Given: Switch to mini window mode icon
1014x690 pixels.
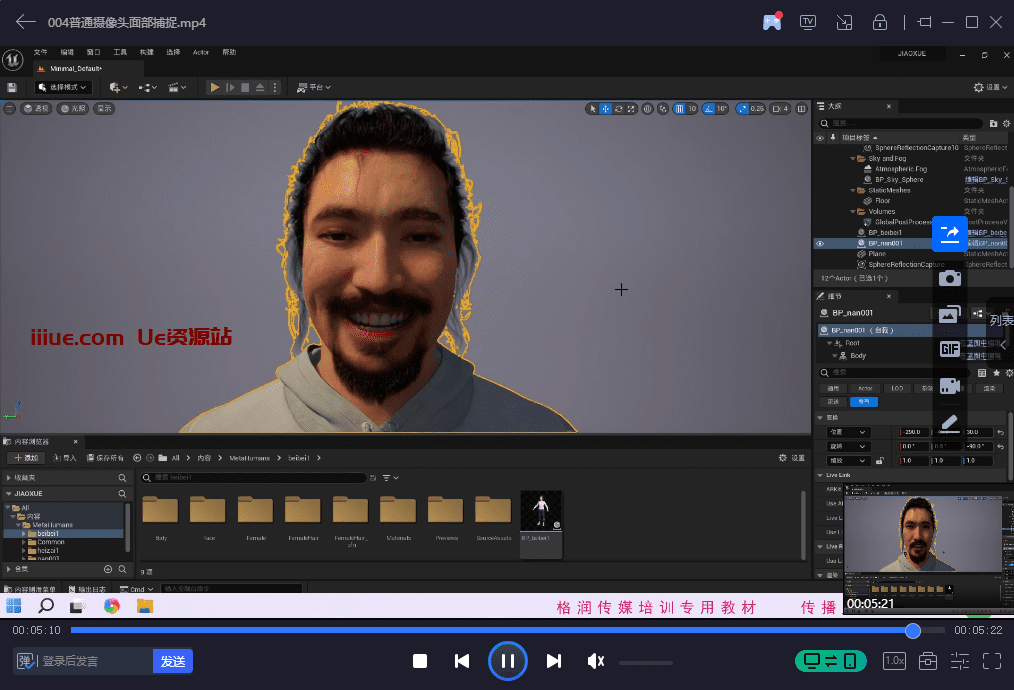Looking at the screenshot, I should pyautogui.click(x=844, y=22).
